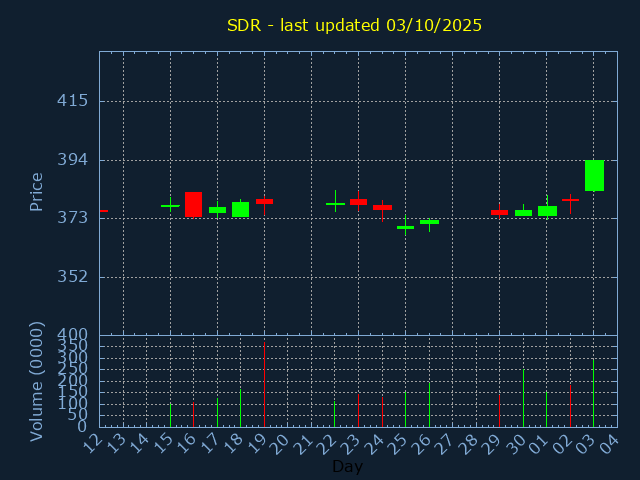
Task: Click the green candlestick on day 01
Action: 547,211
